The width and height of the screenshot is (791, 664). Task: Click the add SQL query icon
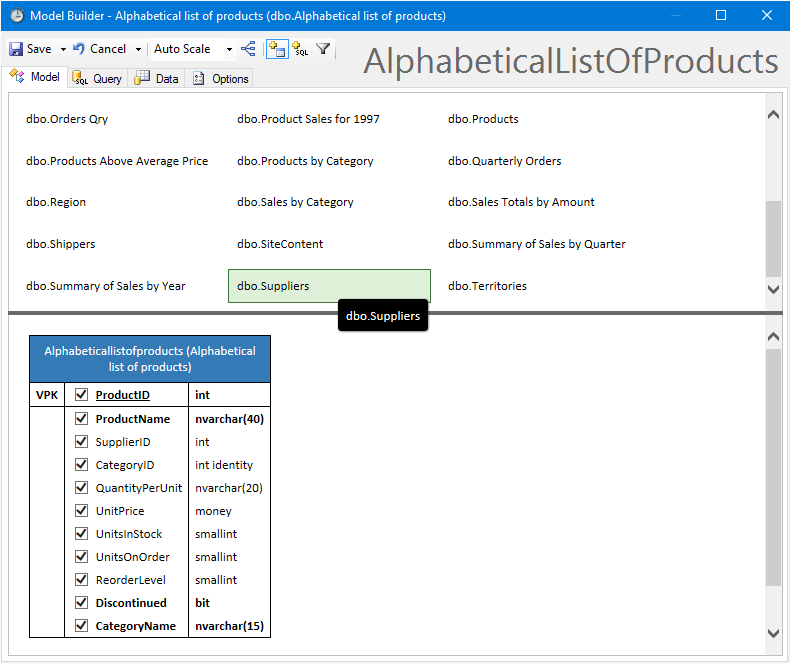click(x=300, y=49)
